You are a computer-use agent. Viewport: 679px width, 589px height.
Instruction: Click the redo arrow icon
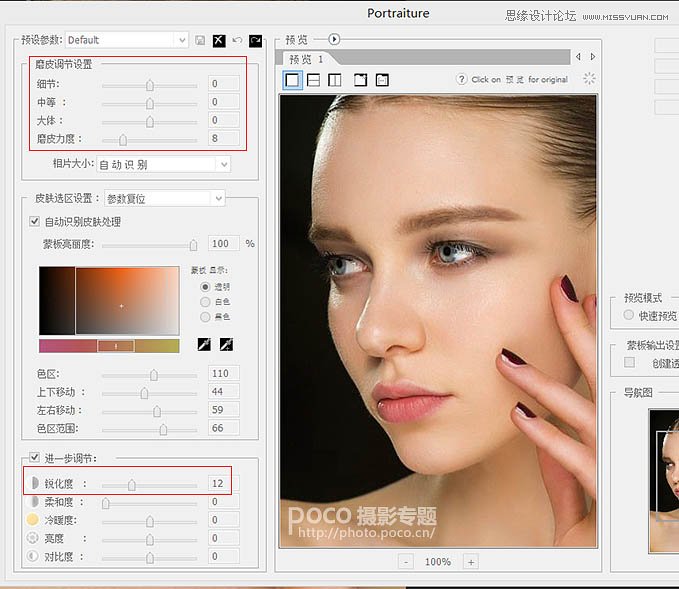tap(255, 40)
